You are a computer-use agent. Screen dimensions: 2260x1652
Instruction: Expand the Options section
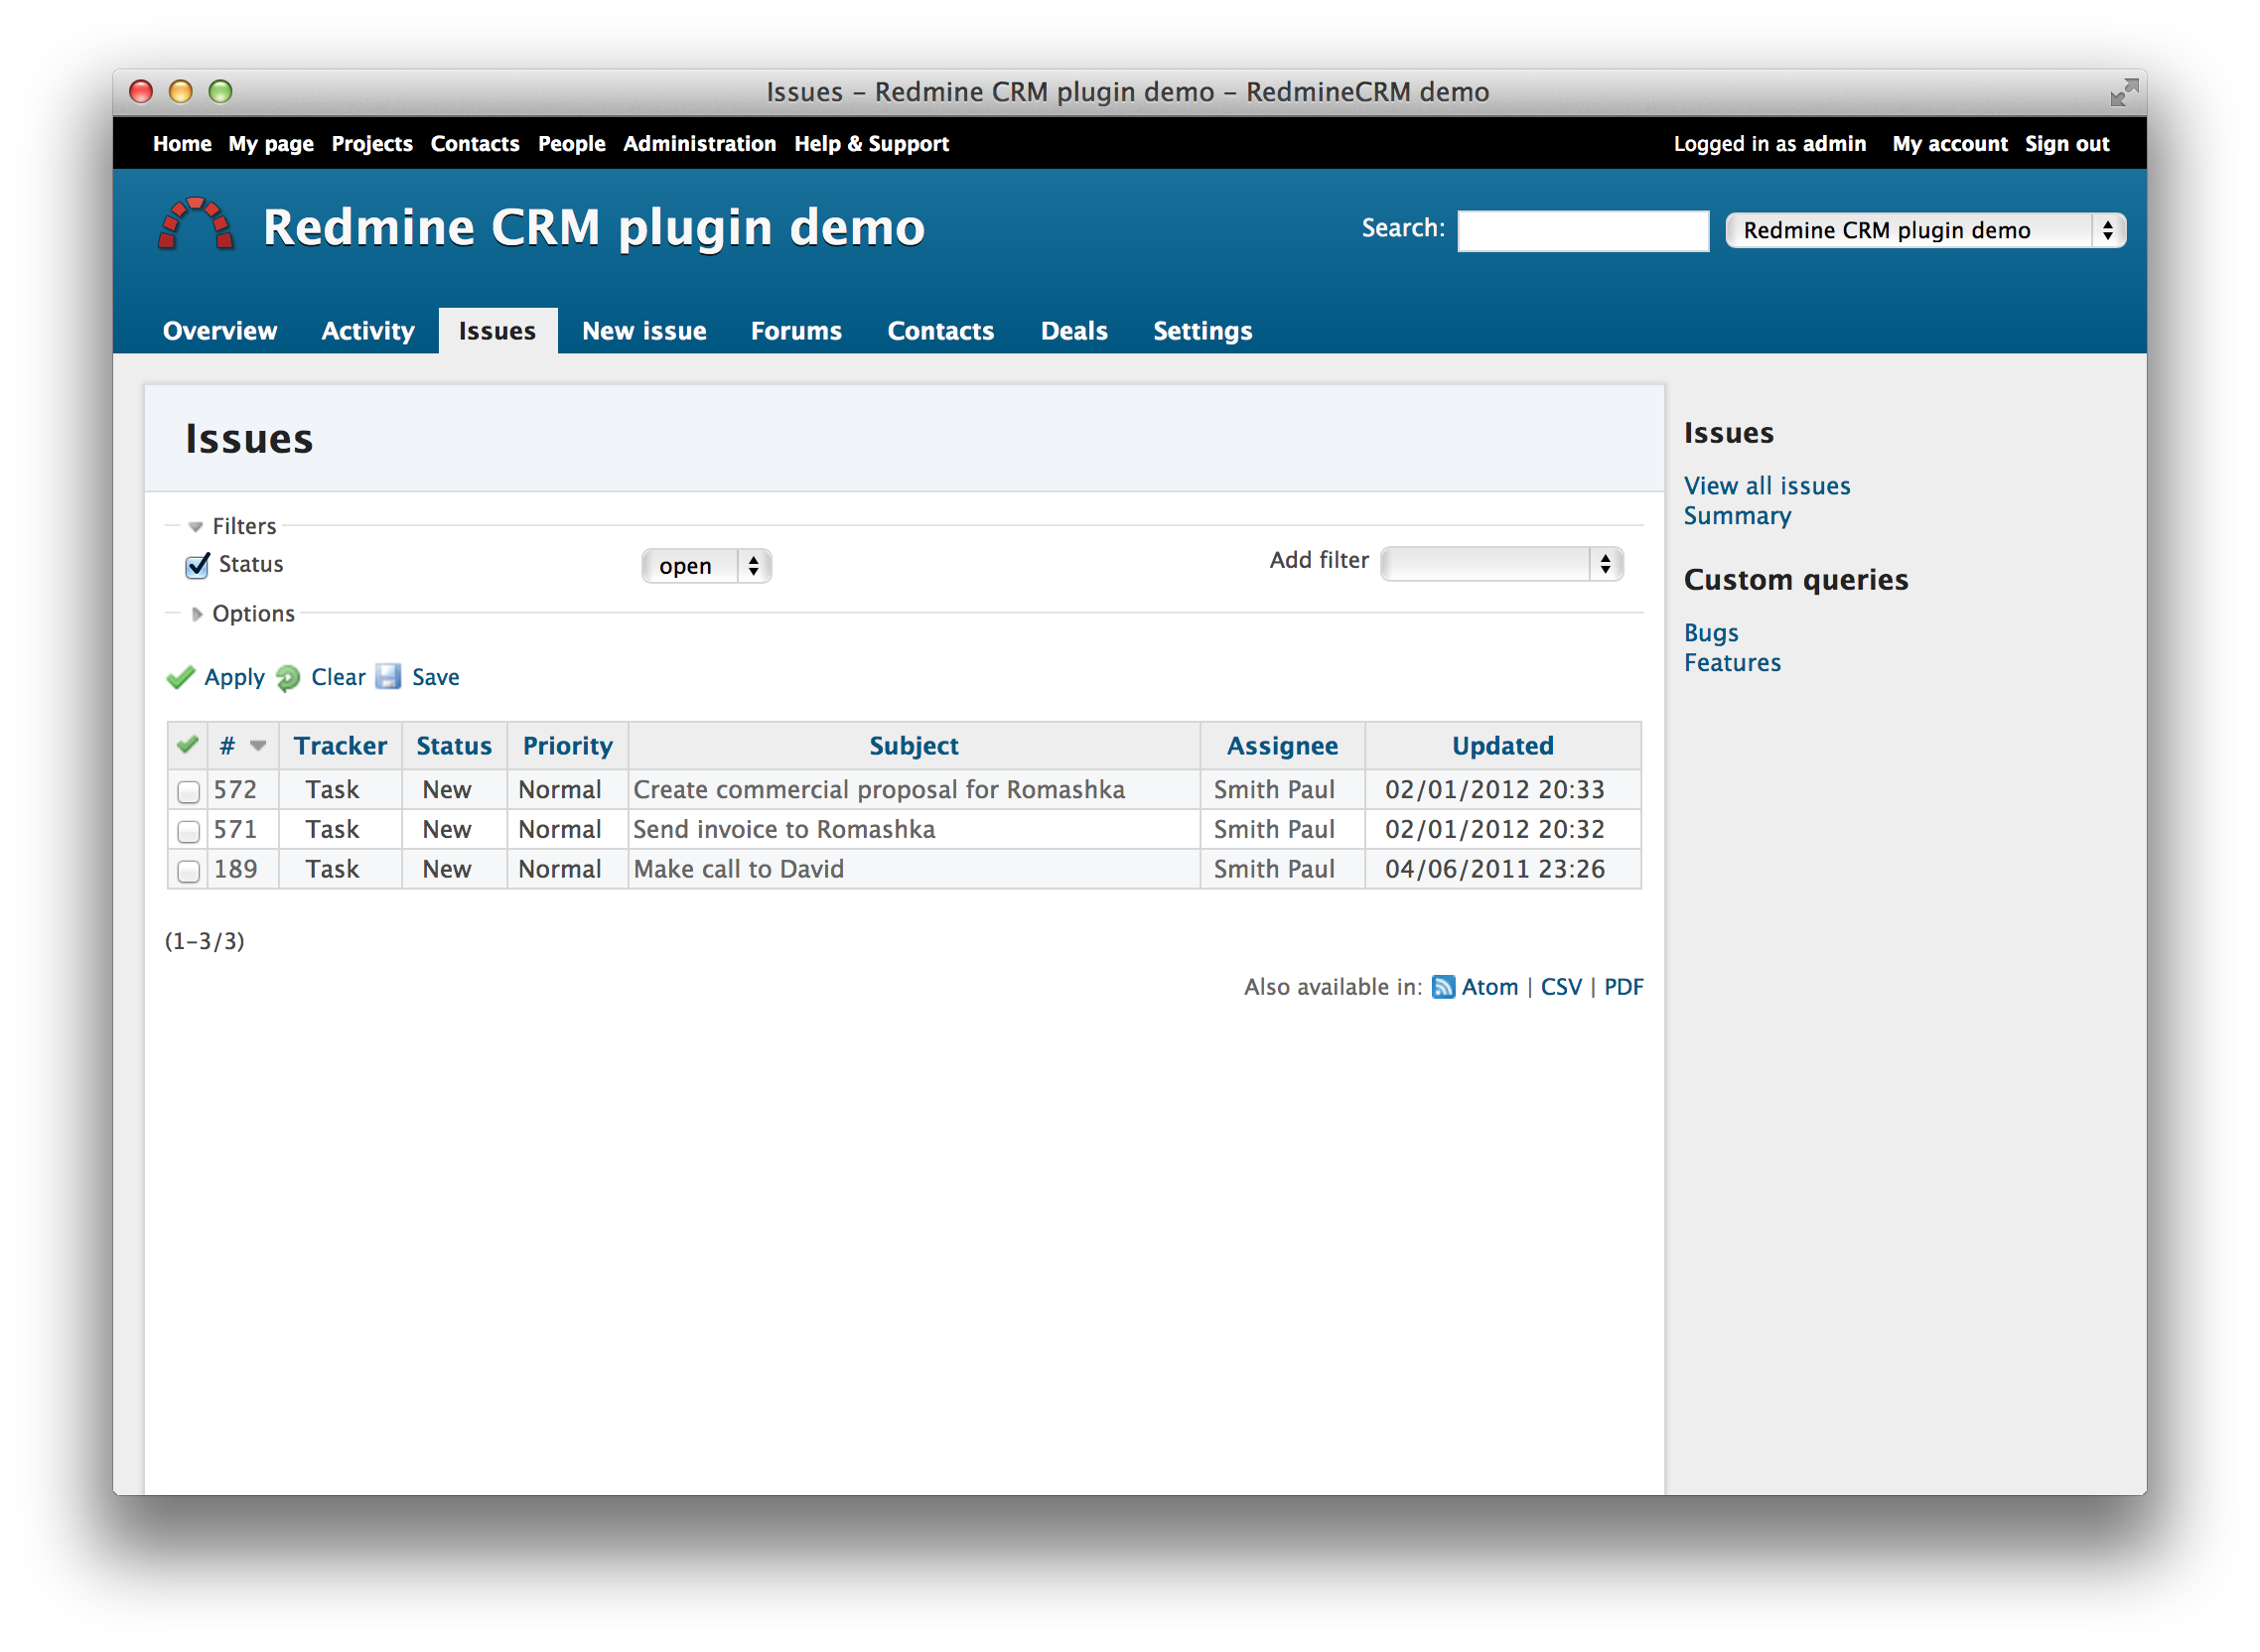pyautogui.click(x=197, y=614)
